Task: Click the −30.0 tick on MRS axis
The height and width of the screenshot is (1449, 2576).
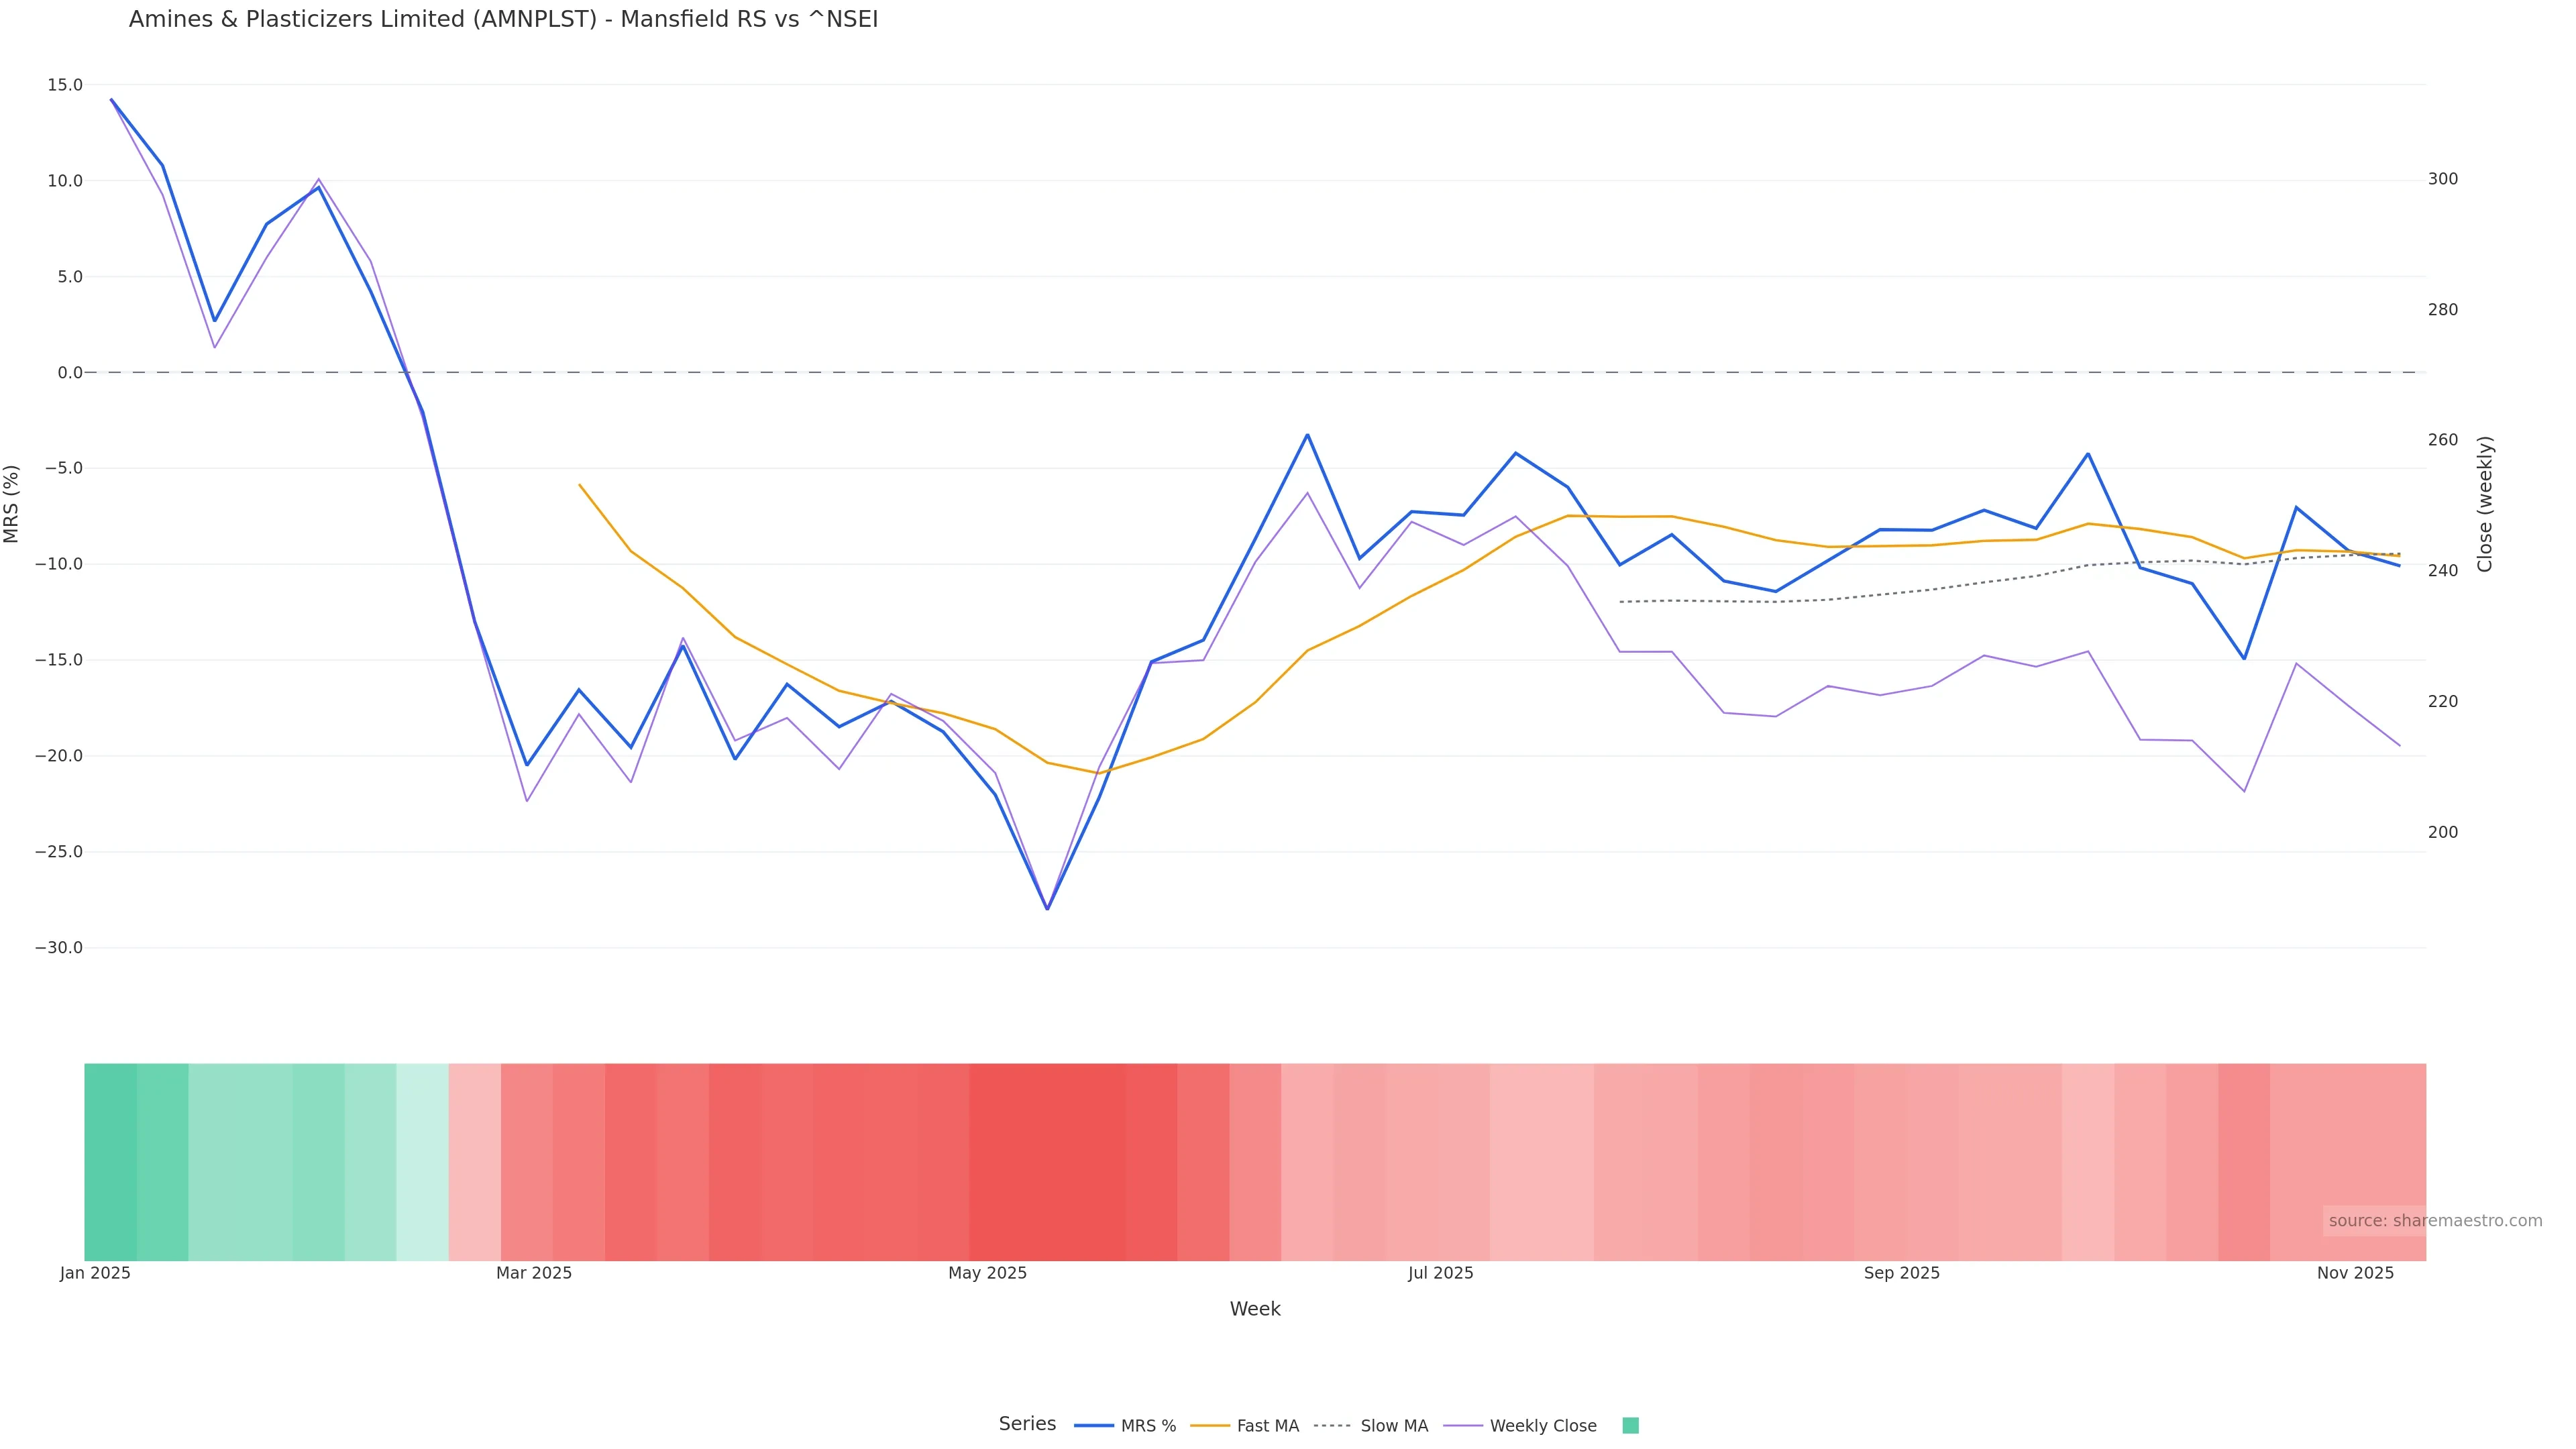Action: (59, 947)
